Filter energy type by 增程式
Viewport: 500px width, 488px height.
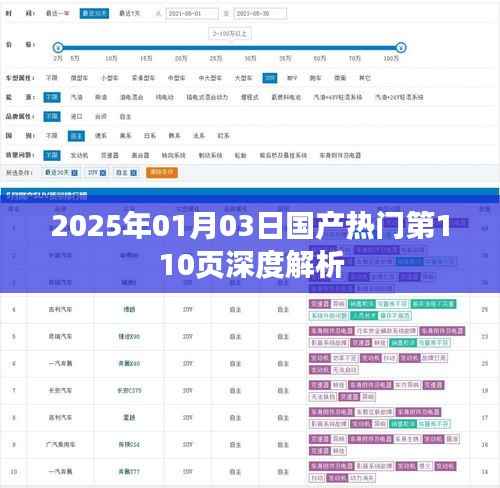(x=250, y=97)
